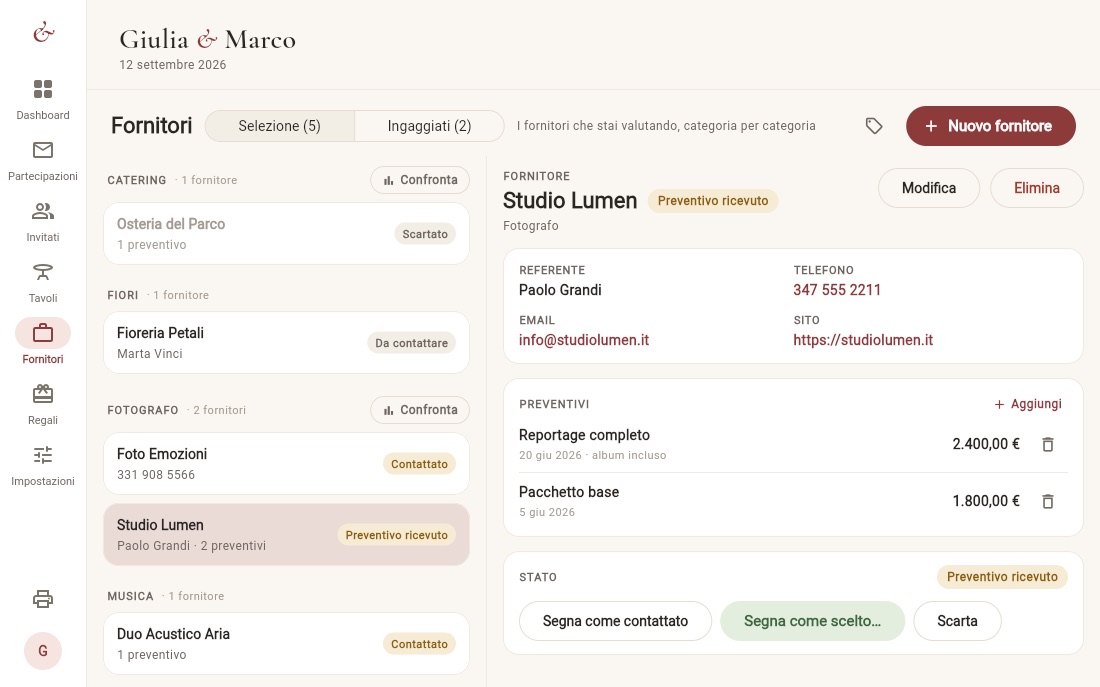Edit supplier with Modifica button

click(929, 188)
